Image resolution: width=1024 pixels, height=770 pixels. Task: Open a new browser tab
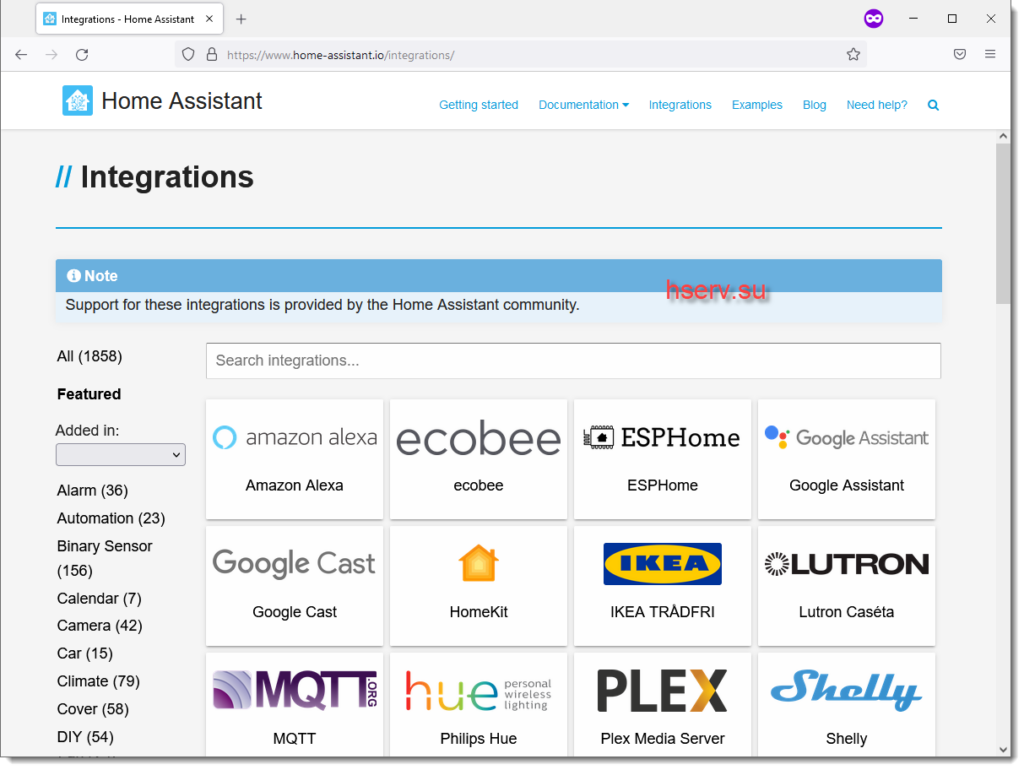241,19
